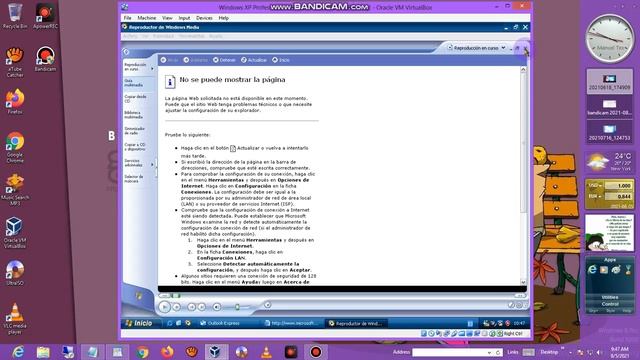
Task: Click the Next track button
Action: [202, 307]
